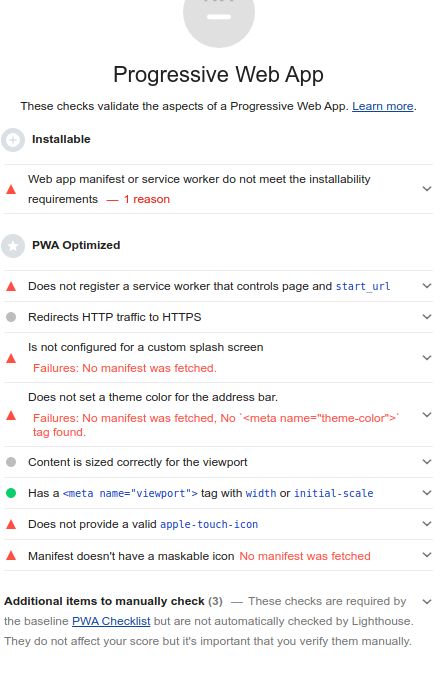Screen dimensions: 445x673
Task: Click gray circle beside Content sized correctly
Action: click(x=11, y=462)
